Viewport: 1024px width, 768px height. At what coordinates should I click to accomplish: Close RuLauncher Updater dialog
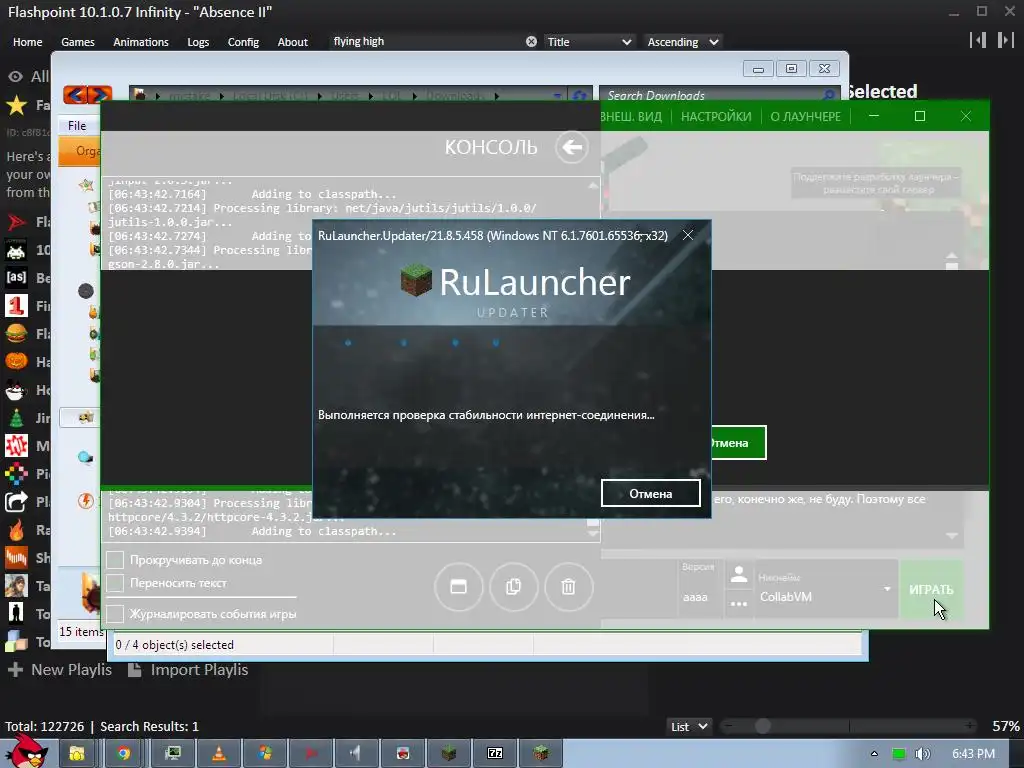688,235
